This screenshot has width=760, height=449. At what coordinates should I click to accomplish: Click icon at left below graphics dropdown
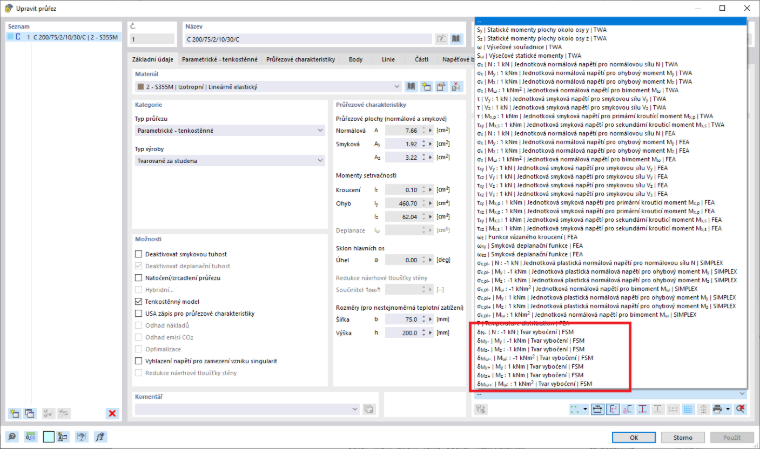click(x=481, y=409)
